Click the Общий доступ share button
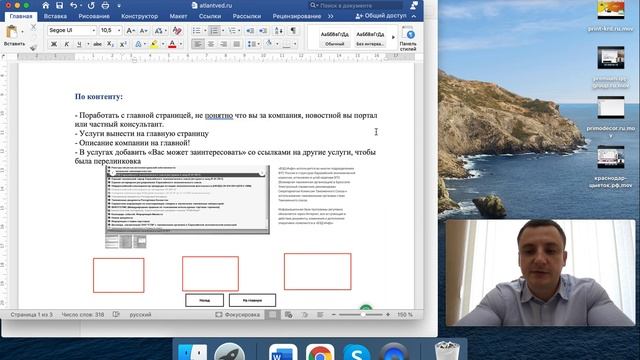 coord(381,16)
